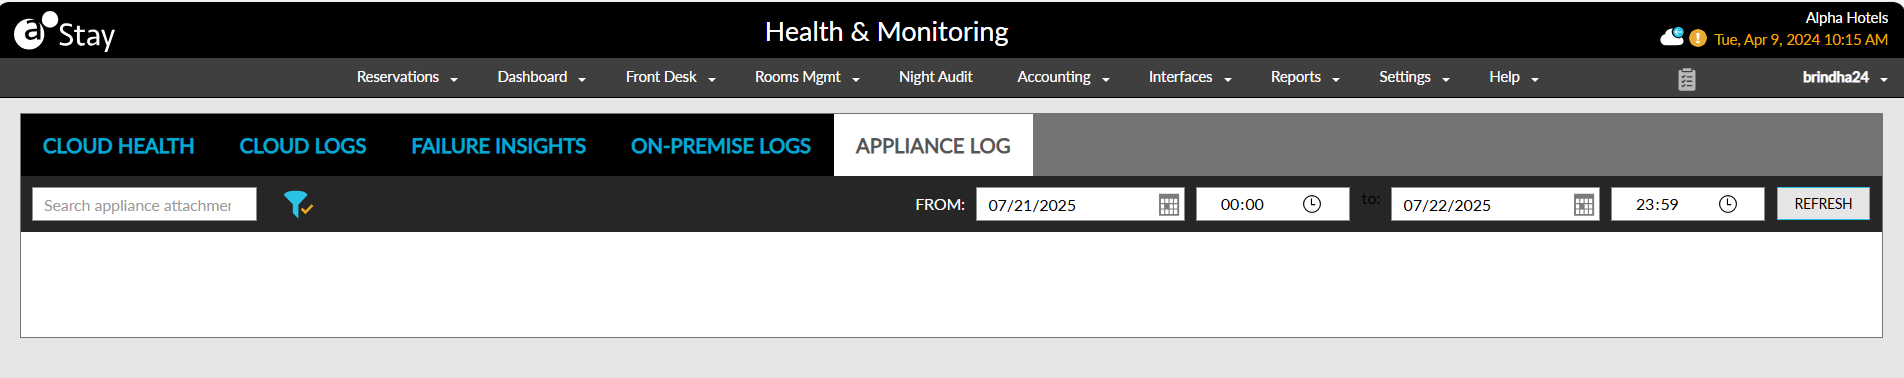The image size is (1904, 378).
Task: Expand the Front Desk menu
Action: 670,77
